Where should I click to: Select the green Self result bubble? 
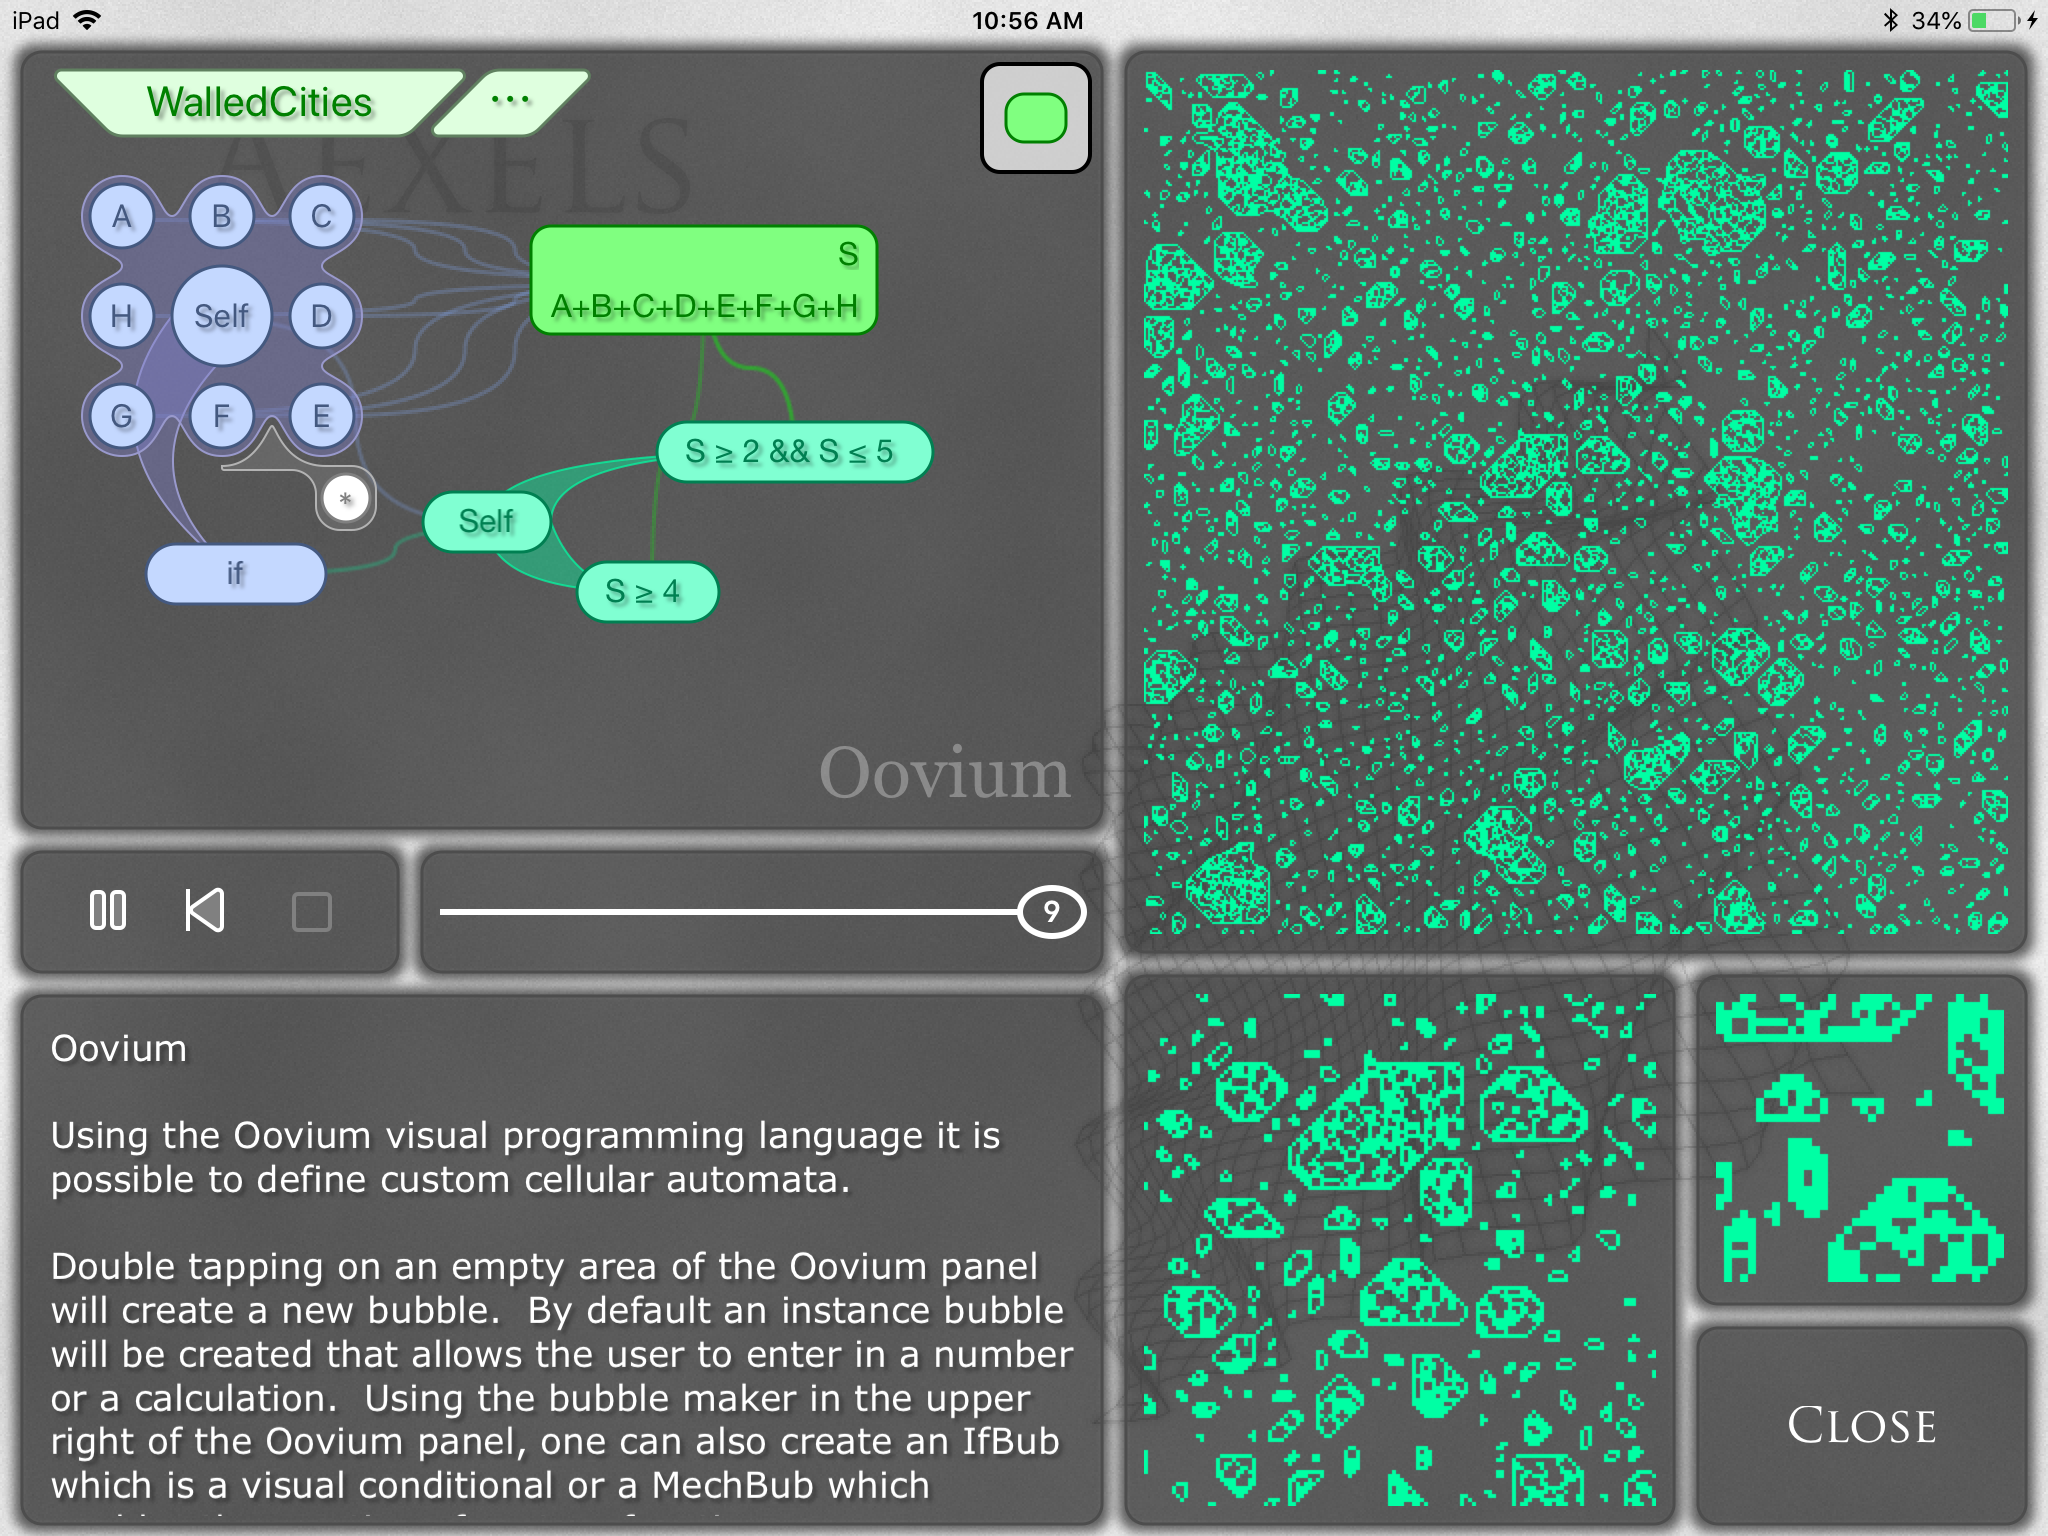(x=487, y=521)
